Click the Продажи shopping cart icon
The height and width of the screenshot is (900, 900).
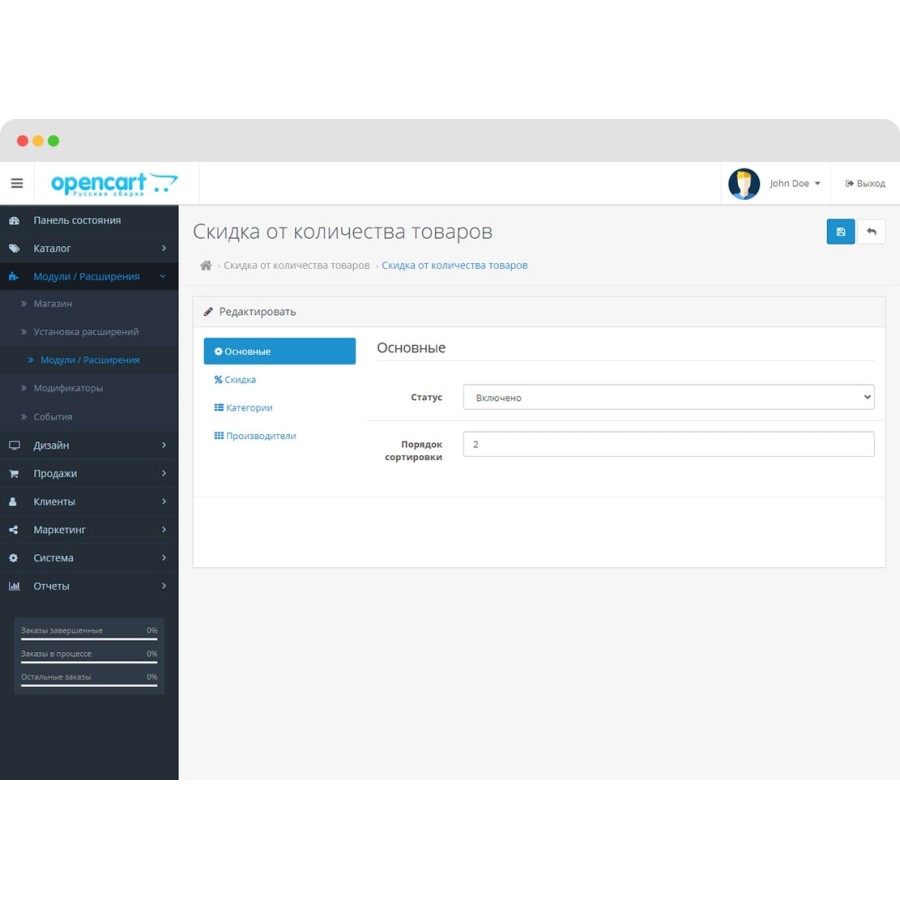(x=14, y=474)
